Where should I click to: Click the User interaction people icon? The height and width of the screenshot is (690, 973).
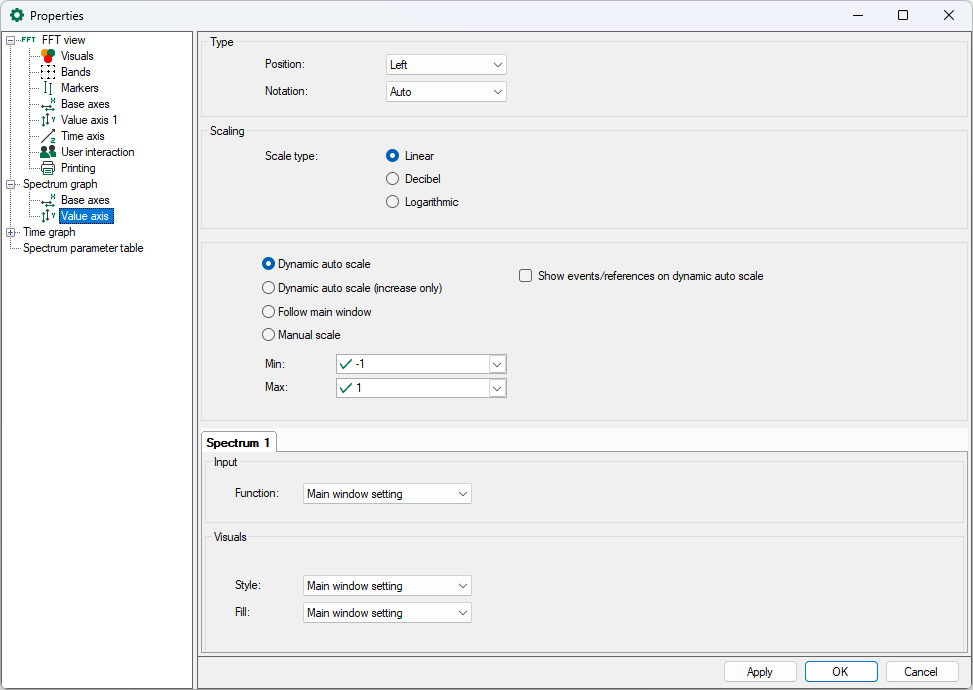coord(48,152)
